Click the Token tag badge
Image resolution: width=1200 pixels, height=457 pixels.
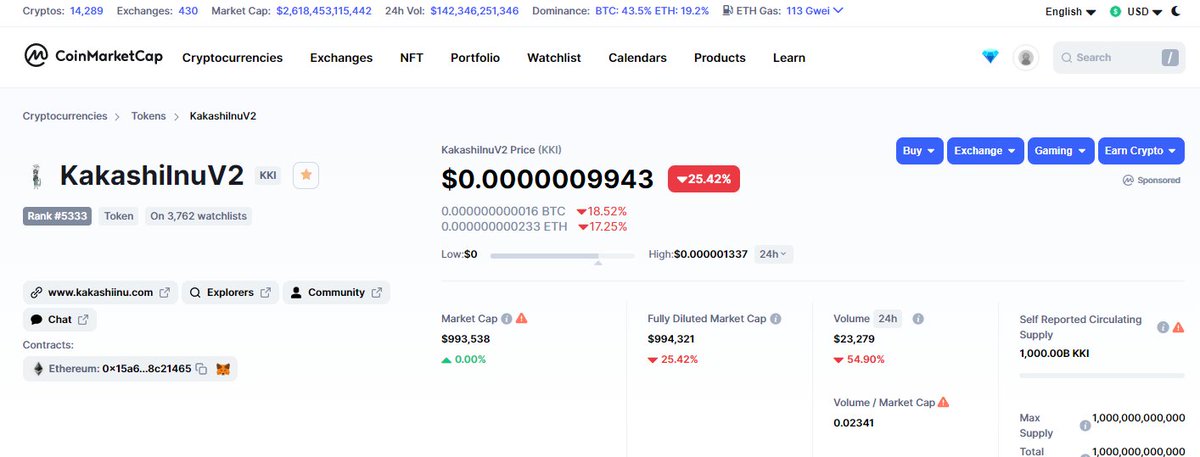119,215
